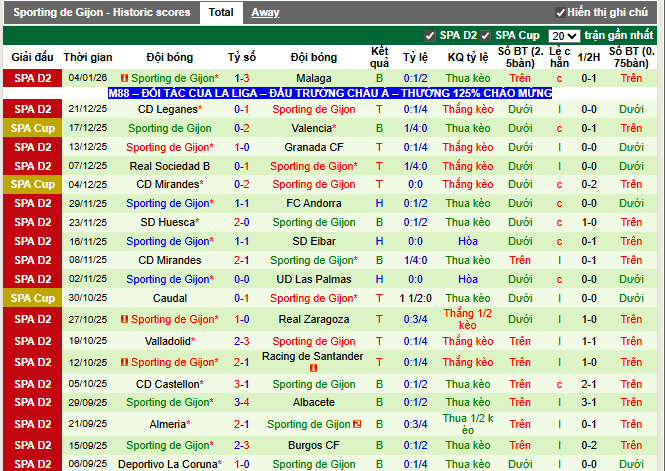Click the Sporting de Gijon - Historic scores title
The width and height of the screenshot is (665, 471).
[102, 12]
